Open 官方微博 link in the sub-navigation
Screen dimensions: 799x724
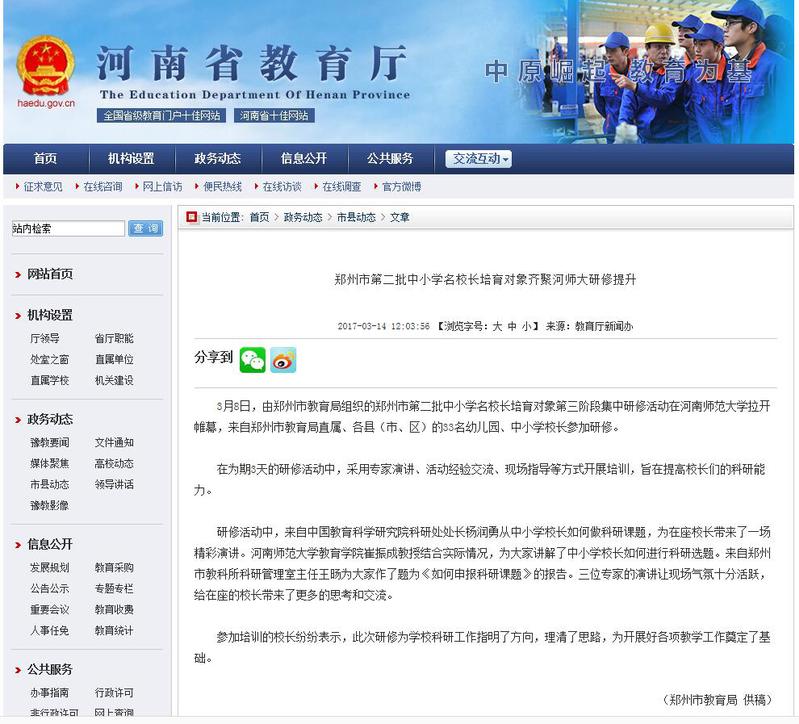tap(402, 187)
